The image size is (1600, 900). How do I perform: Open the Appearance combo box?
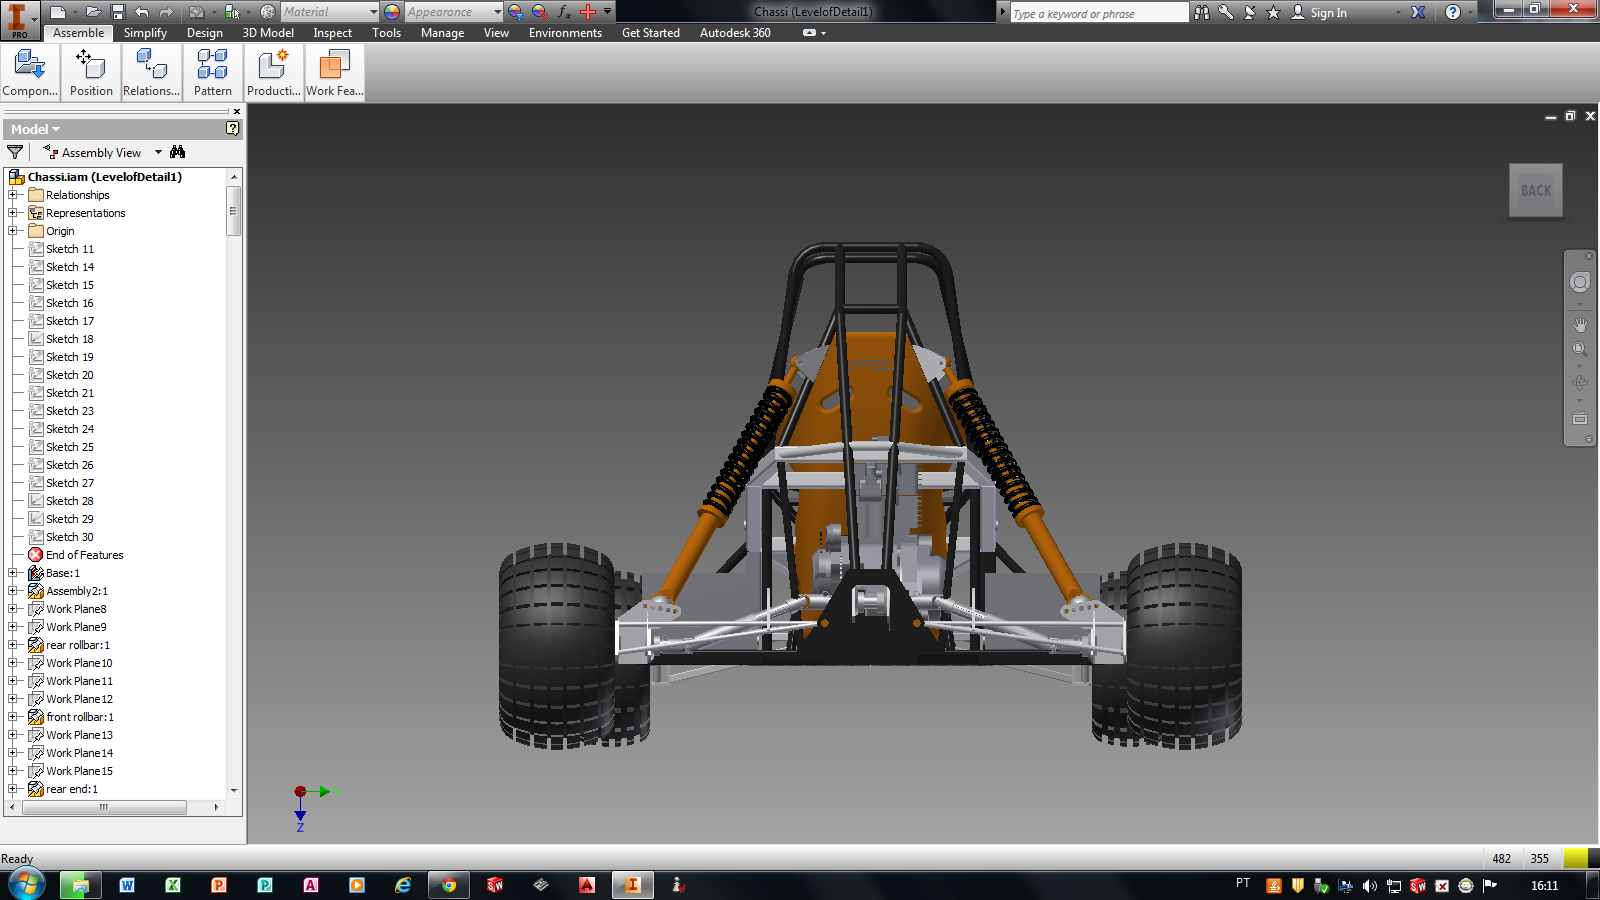[x=454, y=12]
